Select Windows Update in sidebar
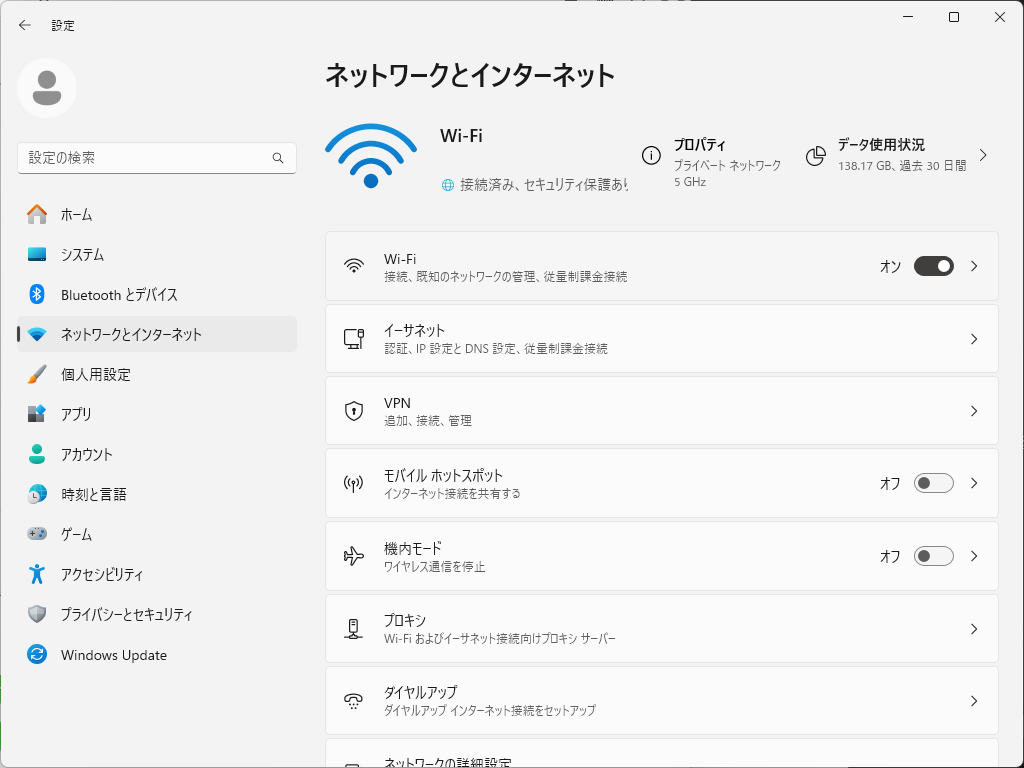 [157, 654]
